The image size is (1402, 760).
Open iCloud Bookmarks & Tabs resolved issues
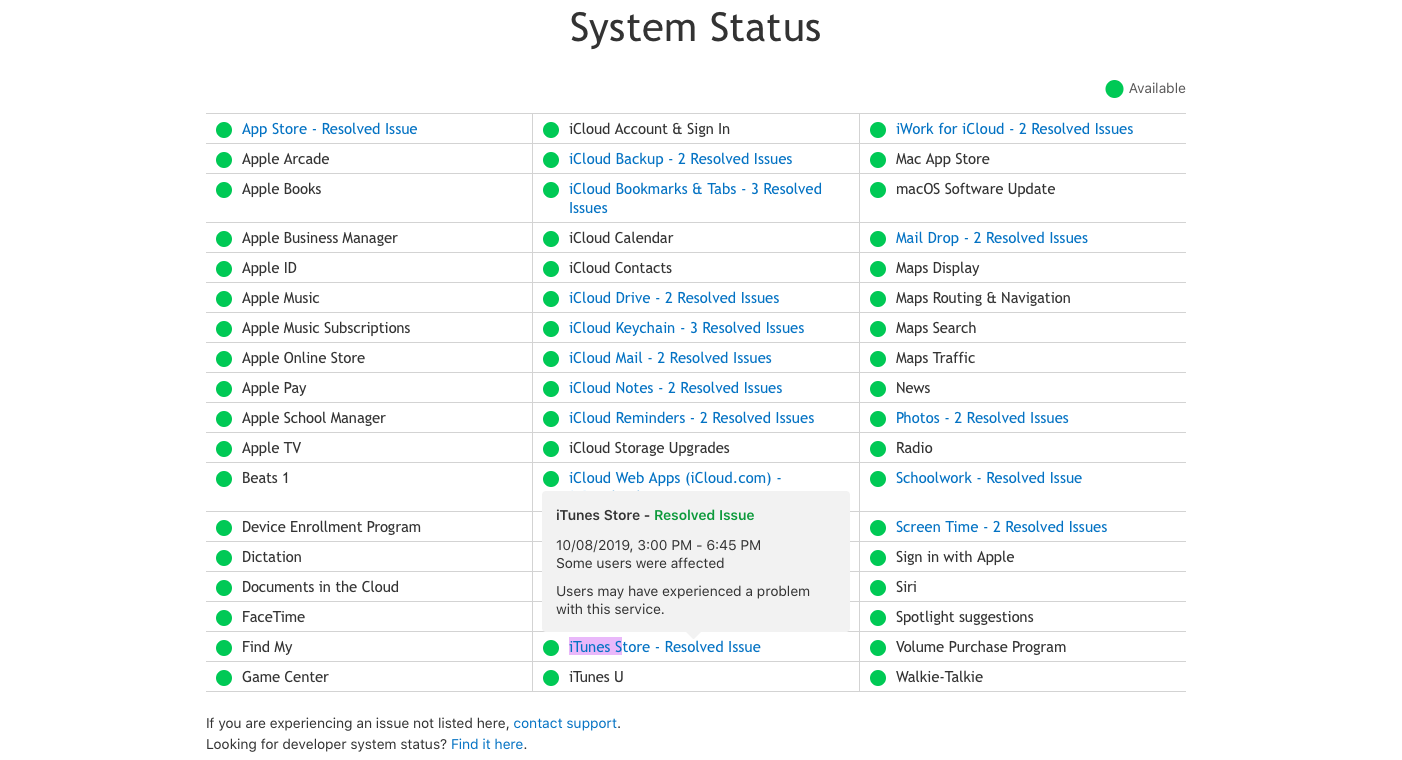point(695,198)
